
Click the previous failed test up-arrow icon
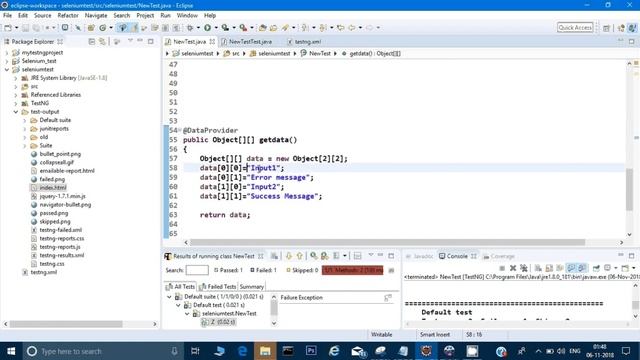coord(299,256)
